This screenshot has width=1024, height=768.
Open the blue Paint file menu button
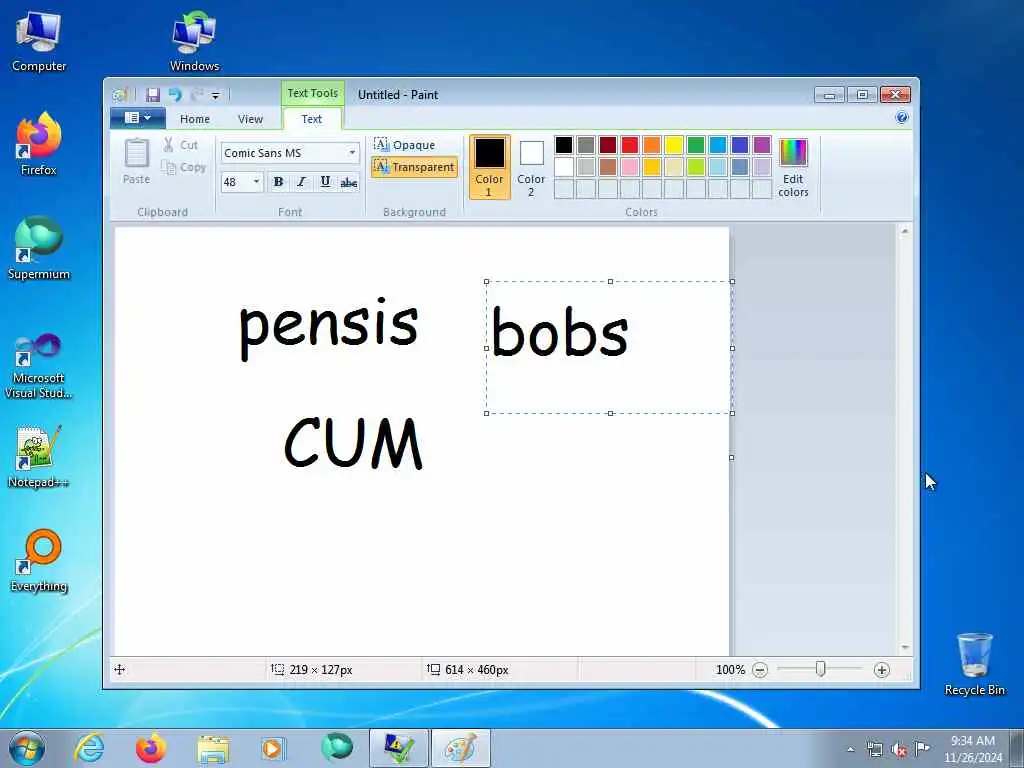(137, 118)
